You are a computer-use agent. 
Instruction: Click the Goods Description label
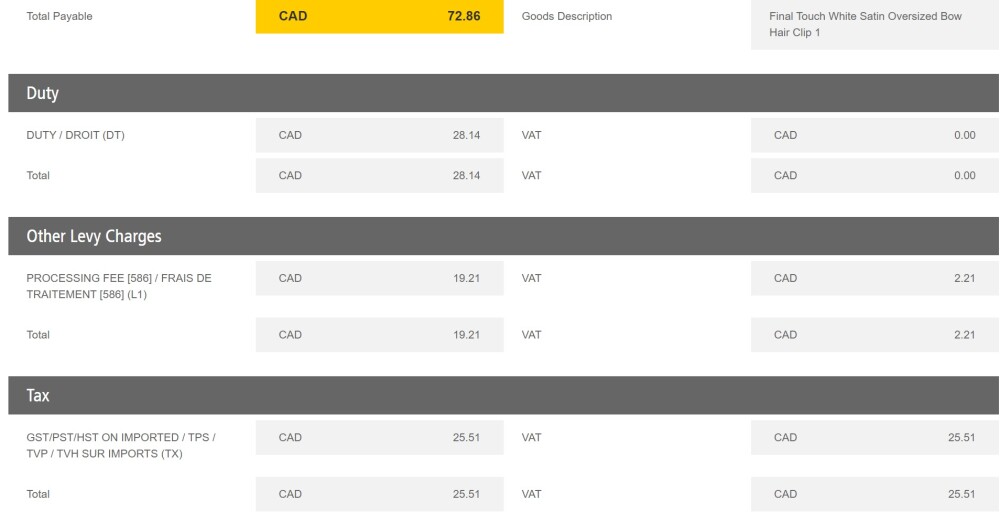click(x=567, y=17)
